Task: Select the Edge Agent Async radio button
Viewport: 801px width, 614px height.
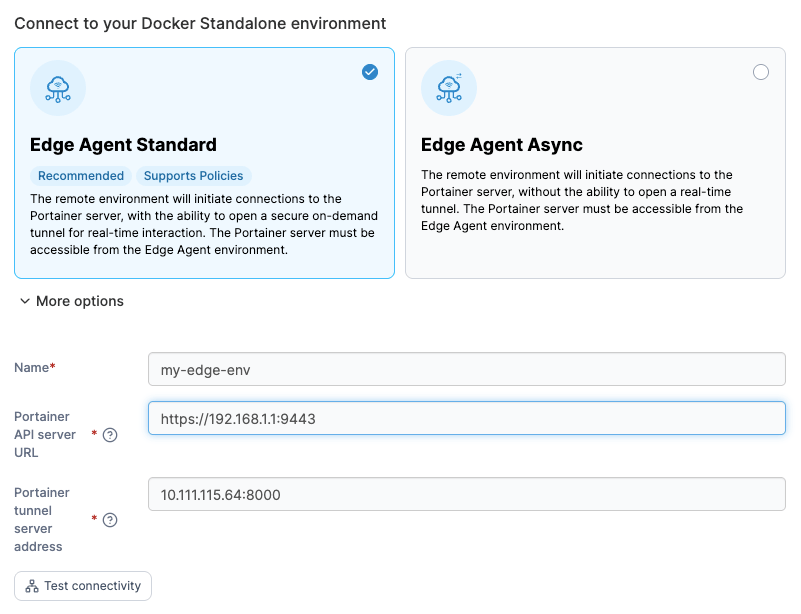Action: pos(761,72)
